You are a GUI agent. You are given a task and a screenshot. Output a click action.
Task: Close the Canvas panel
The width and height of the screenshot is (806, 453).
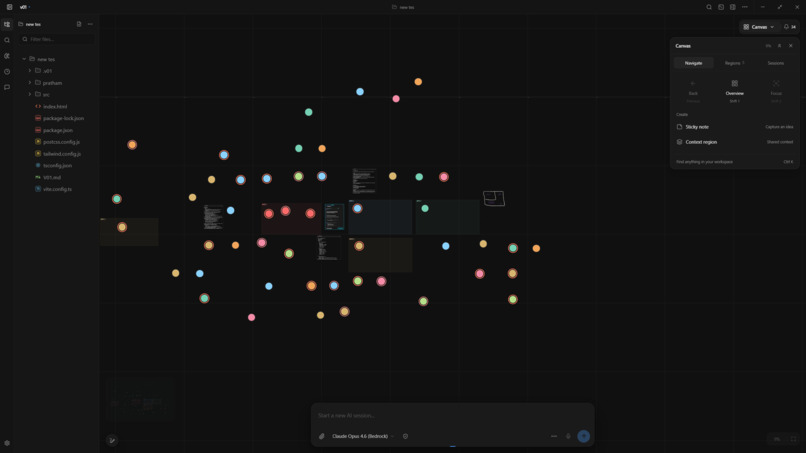(791, 46)
